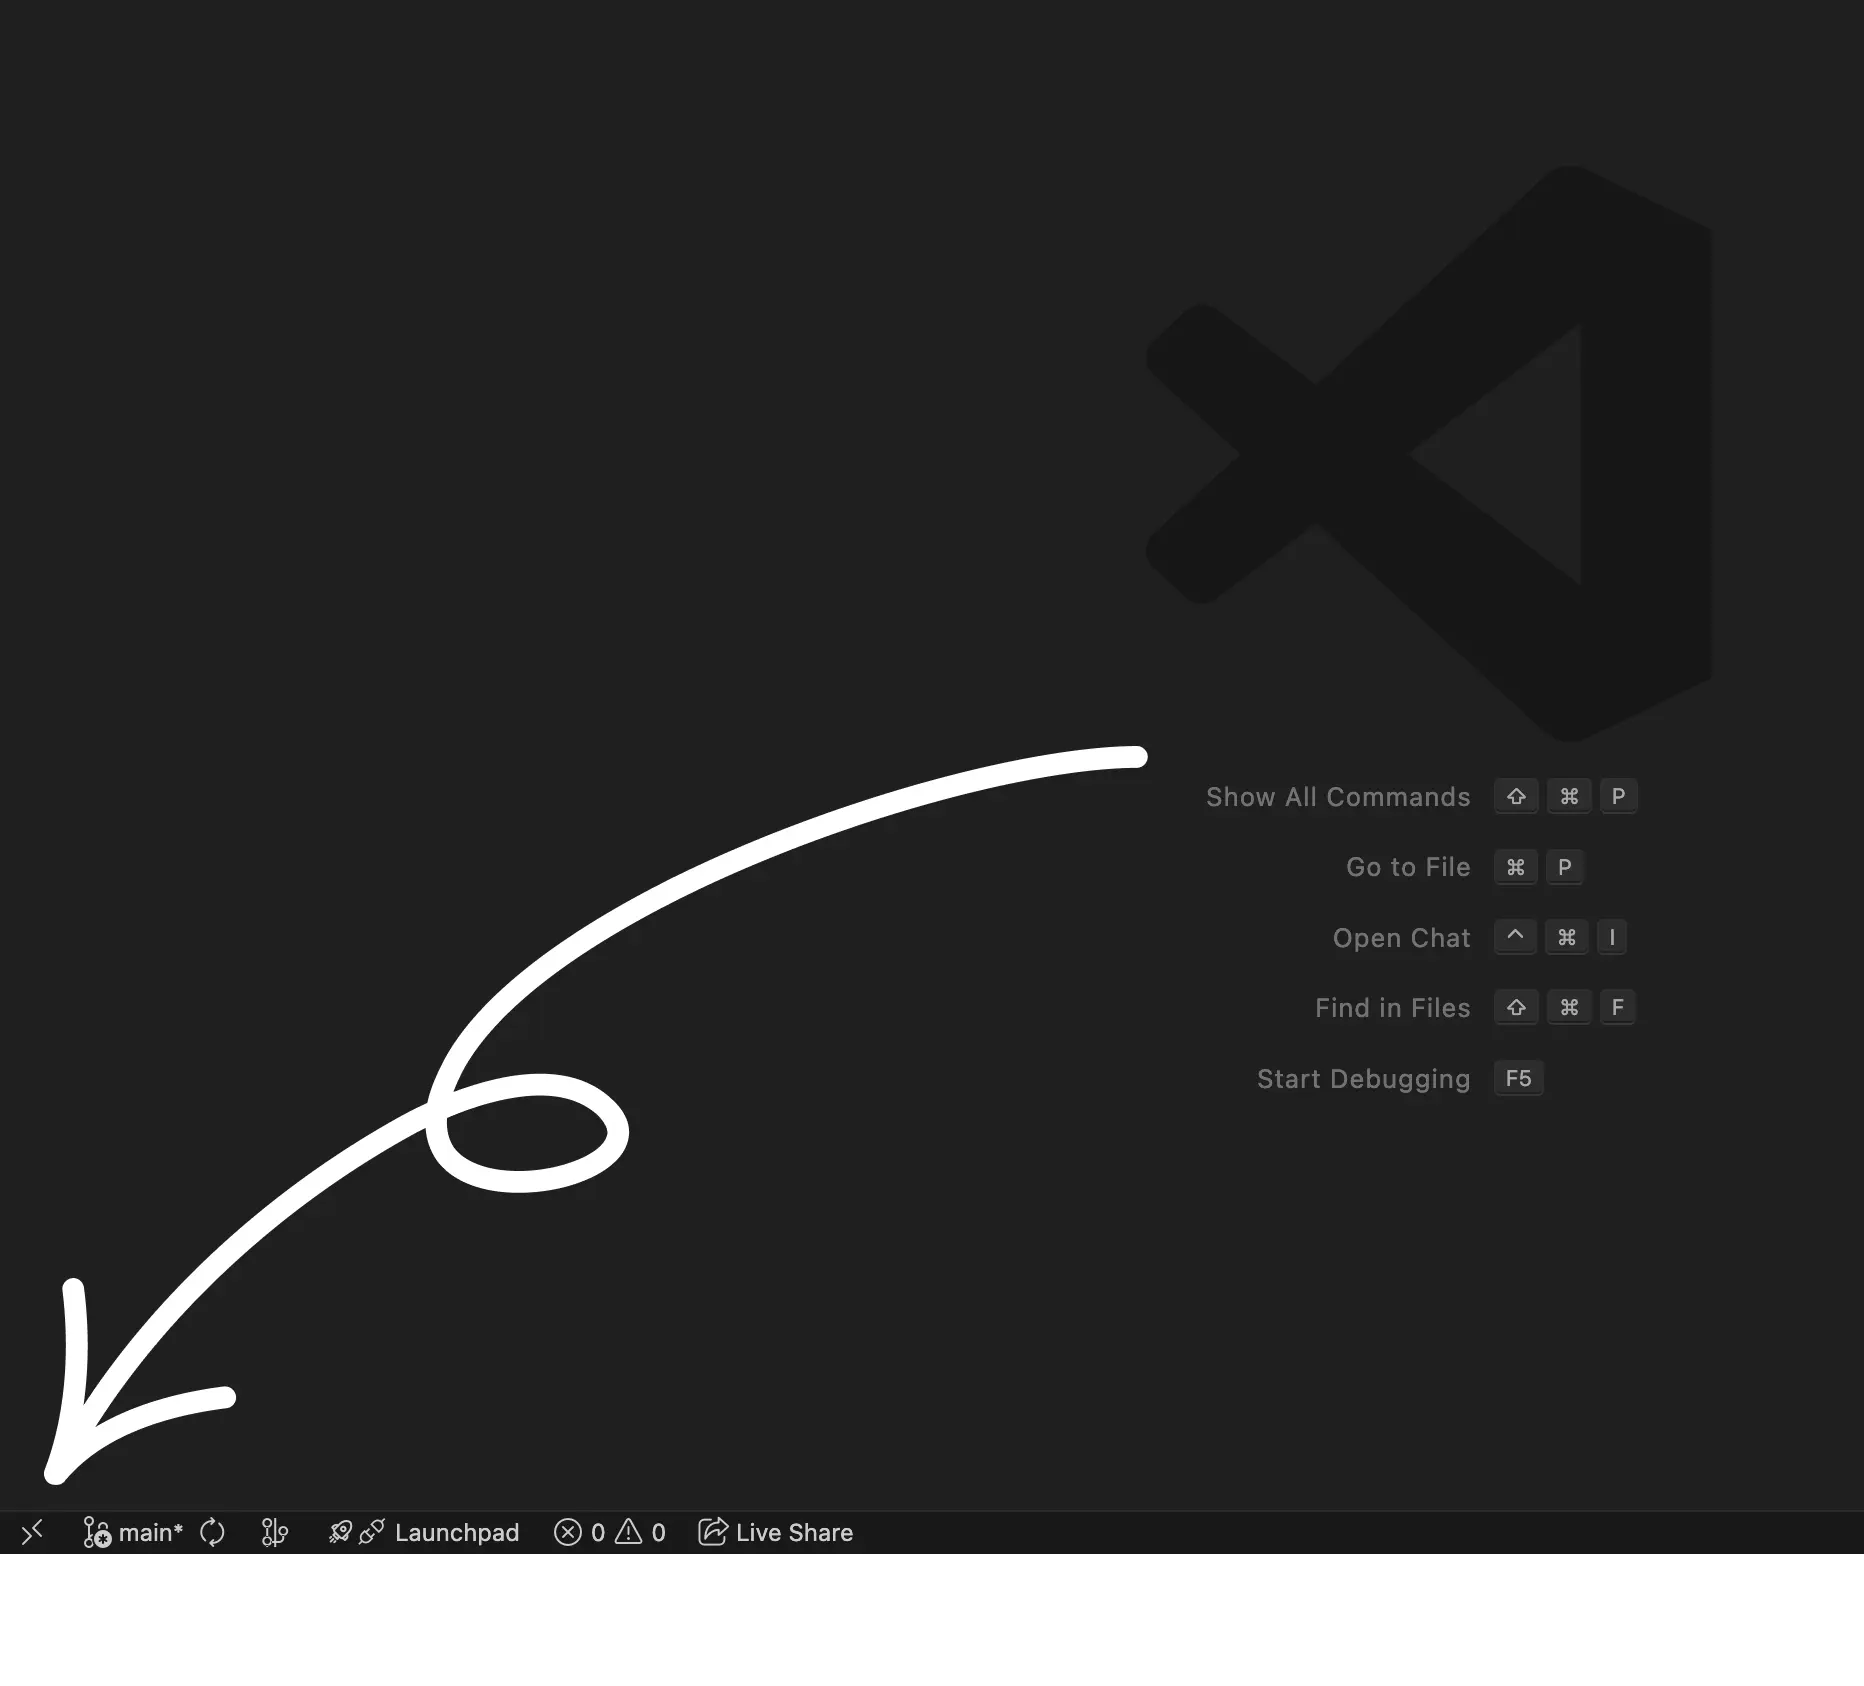
Task: Click the warnings triangle icon
Action: 629,1532
